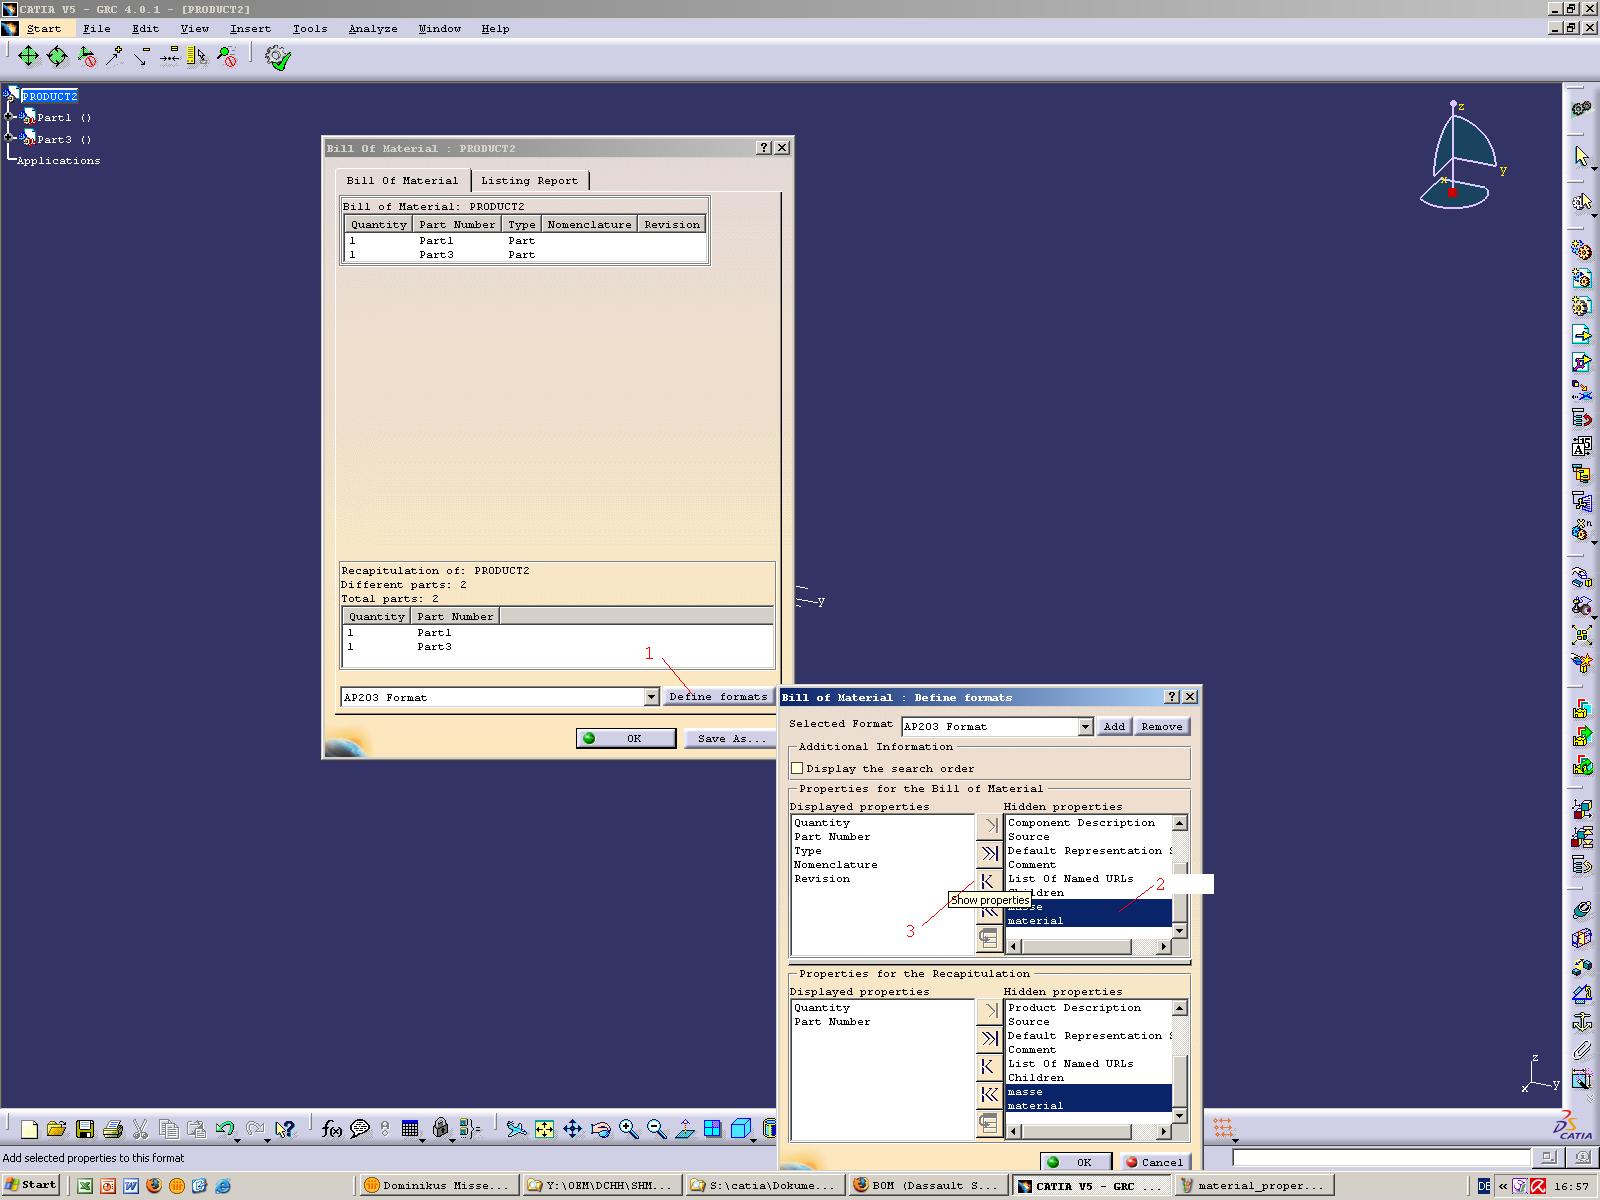Image resolution: width=1600 pixels, height=1200 pixels.
Task: Open the Analyze menu
Action: click(x=373, y=29)
